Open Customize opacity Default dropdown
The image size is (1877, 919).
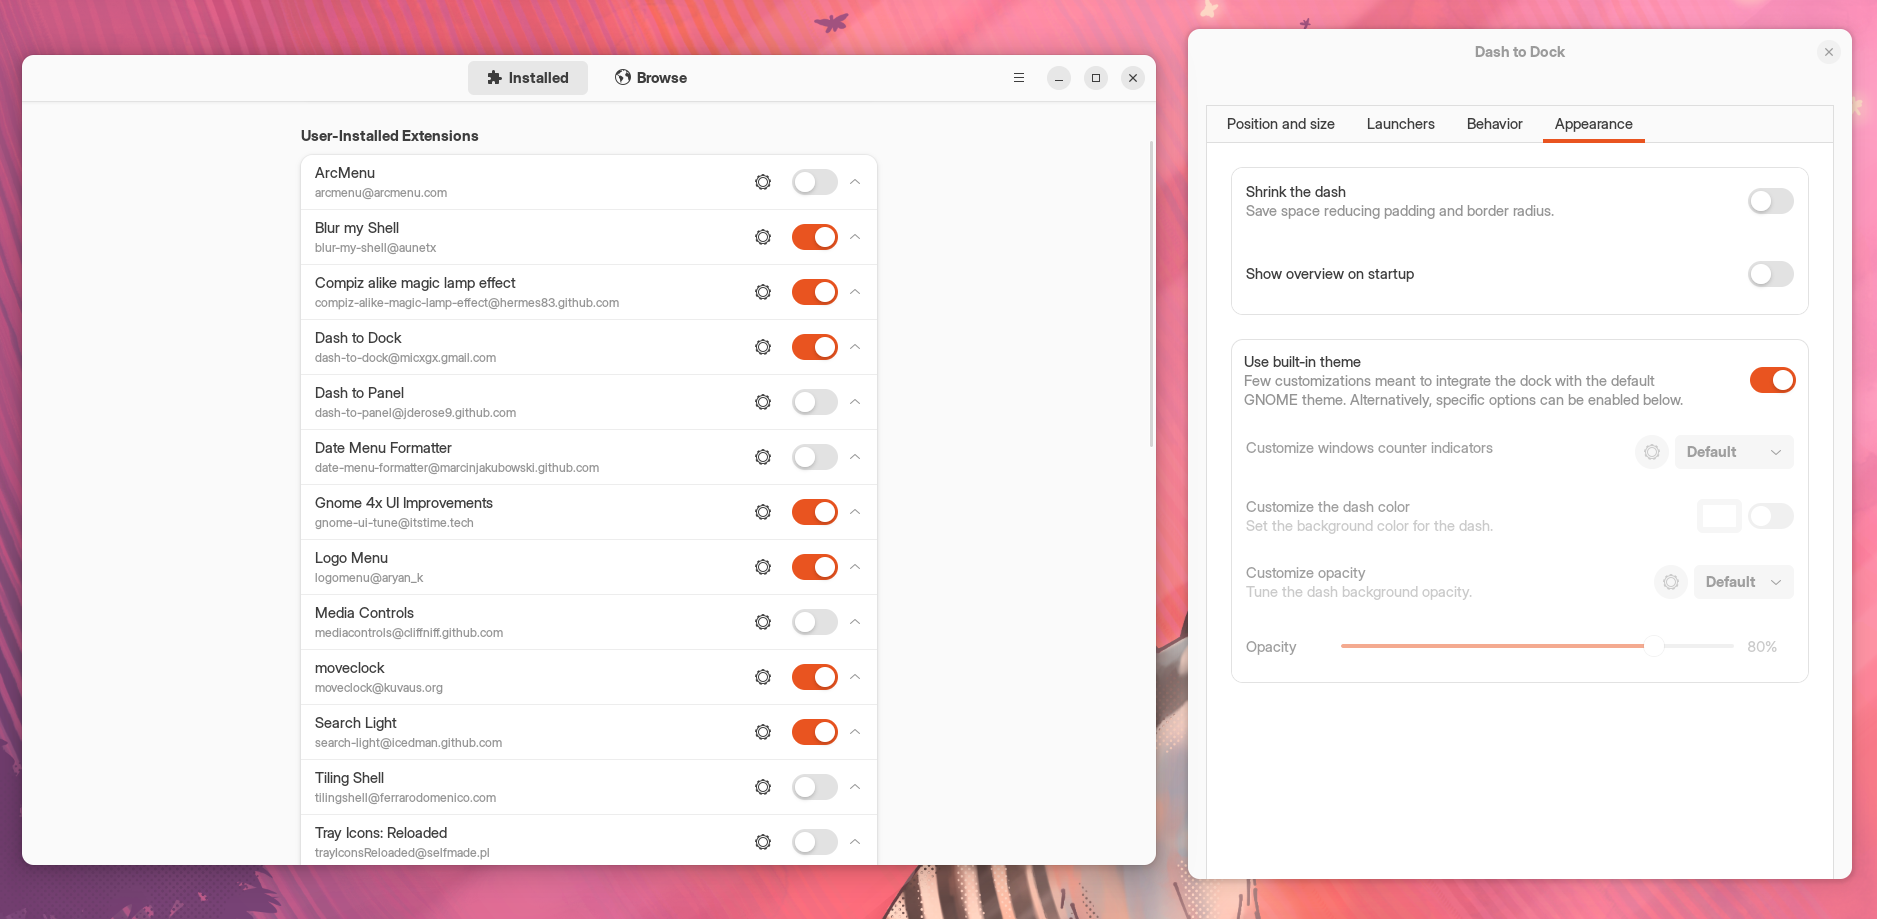click(1744, 582)
